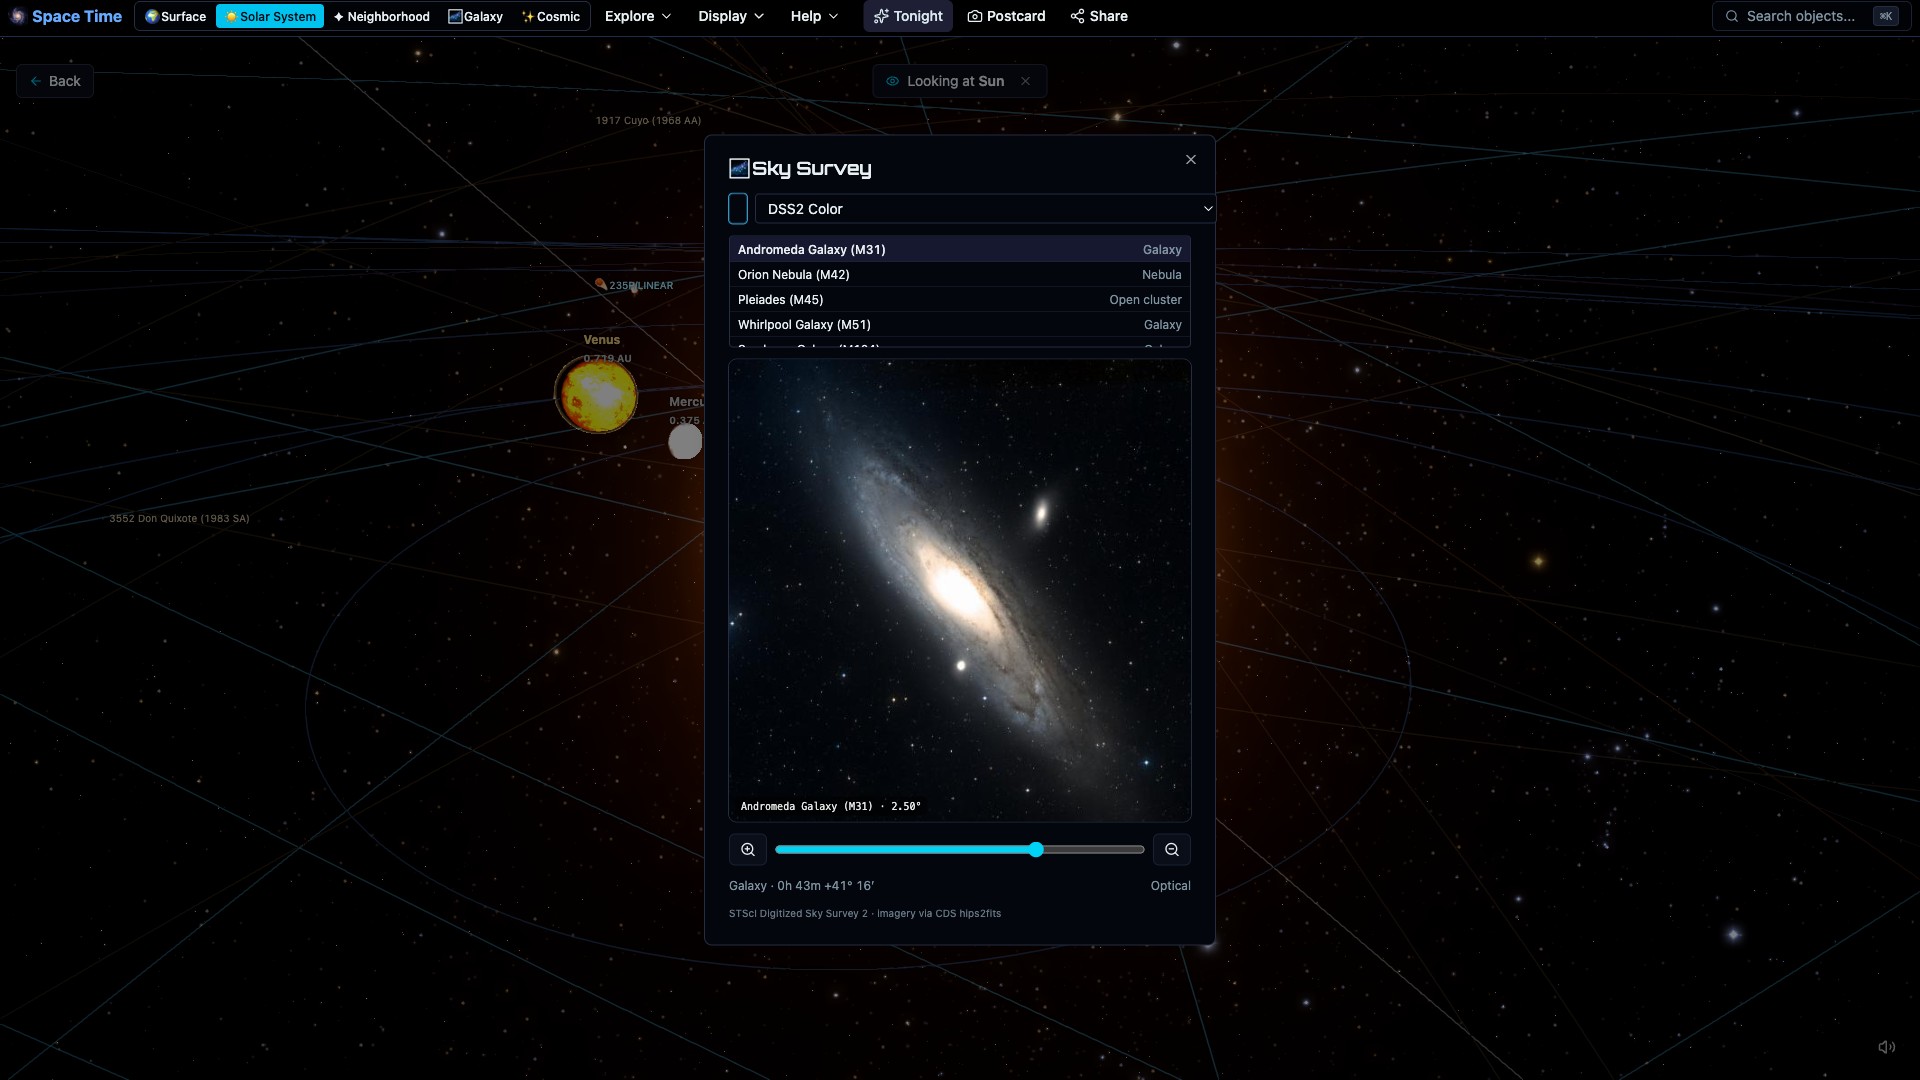Close the Sky Survey dialog

tap(1190, 160)
